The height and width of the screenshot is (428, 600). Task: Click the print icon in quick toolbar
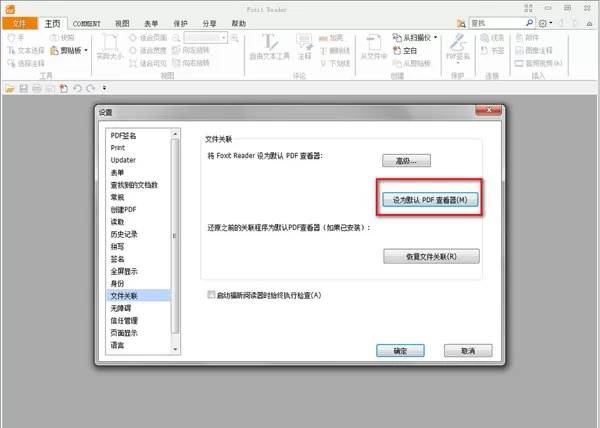coord(37,89)
